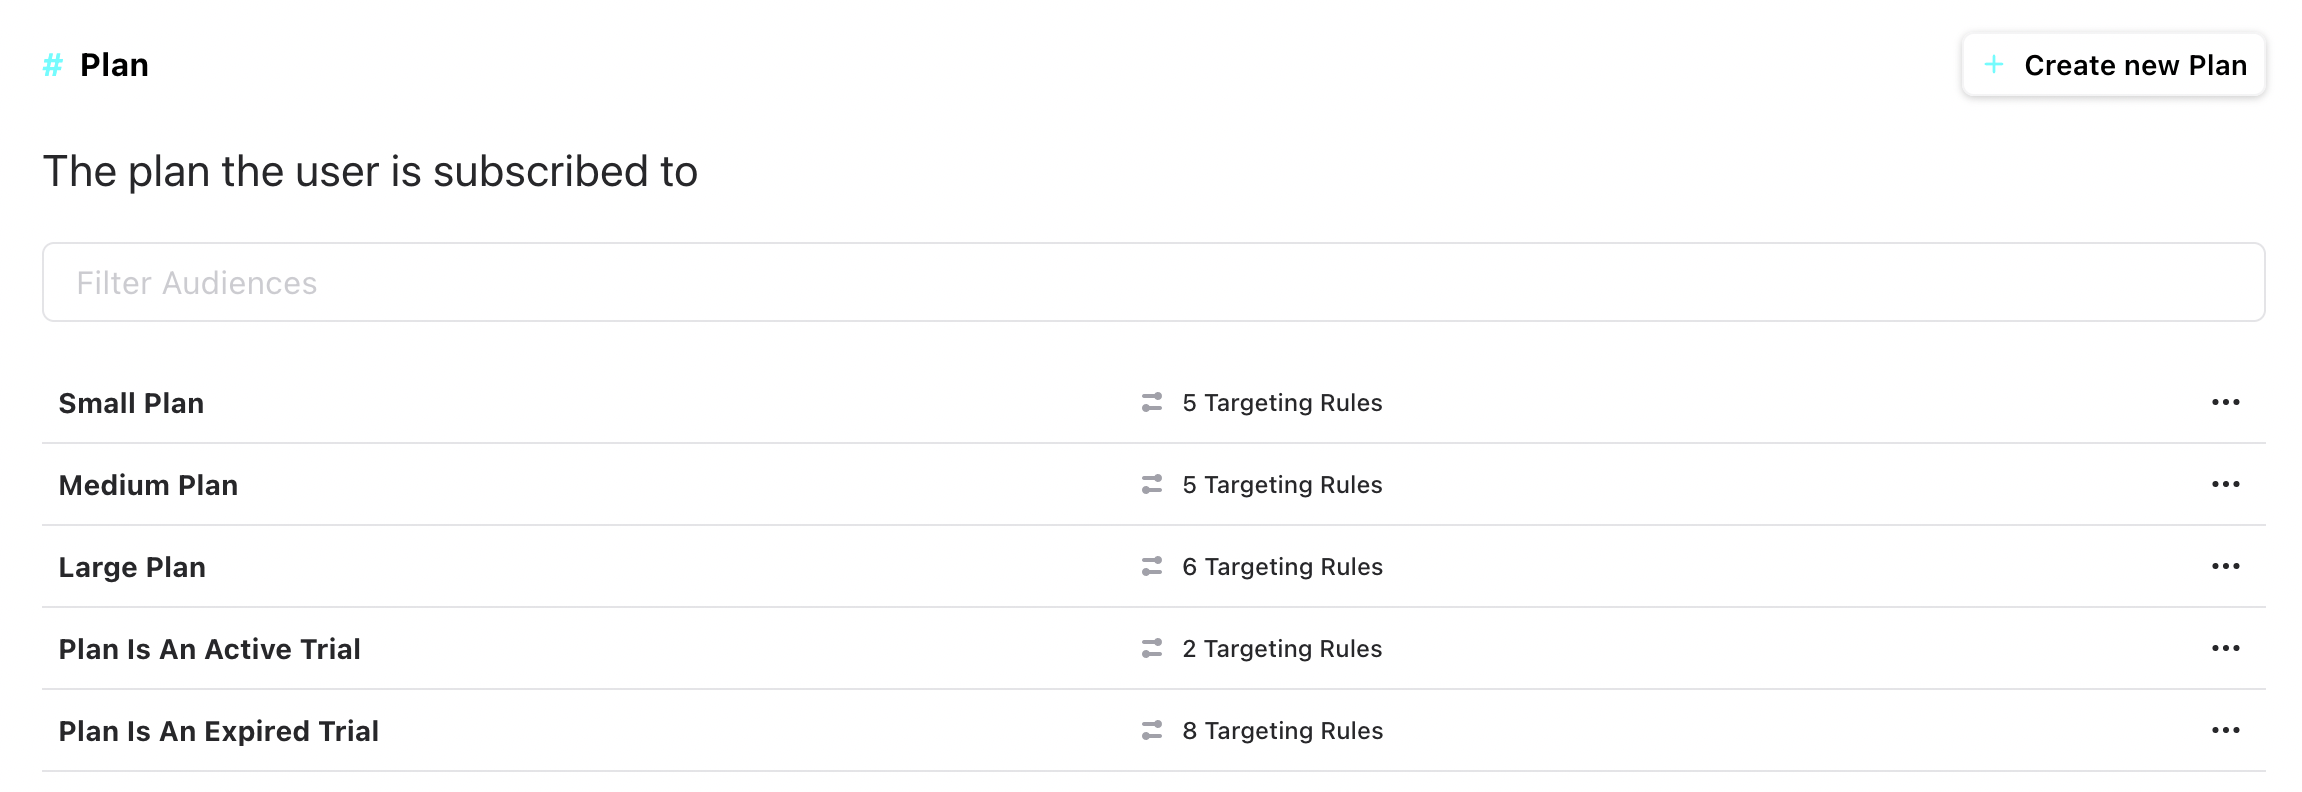Click the plus icon in Create new Plan
This screenshot has width=2302, height=792.
[x=1993, y=65]
